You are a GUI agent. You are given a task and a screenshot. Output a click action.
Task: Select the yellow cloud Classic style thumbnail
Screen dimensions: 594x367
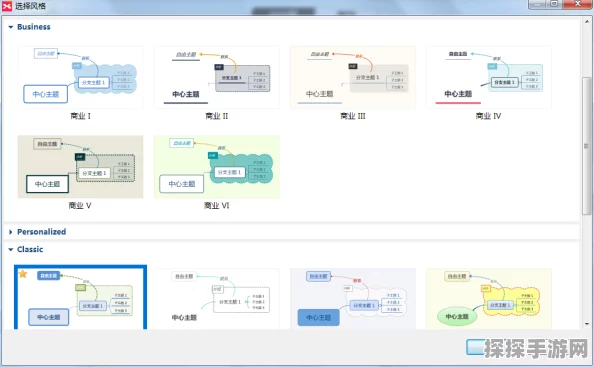coord(489,298)
